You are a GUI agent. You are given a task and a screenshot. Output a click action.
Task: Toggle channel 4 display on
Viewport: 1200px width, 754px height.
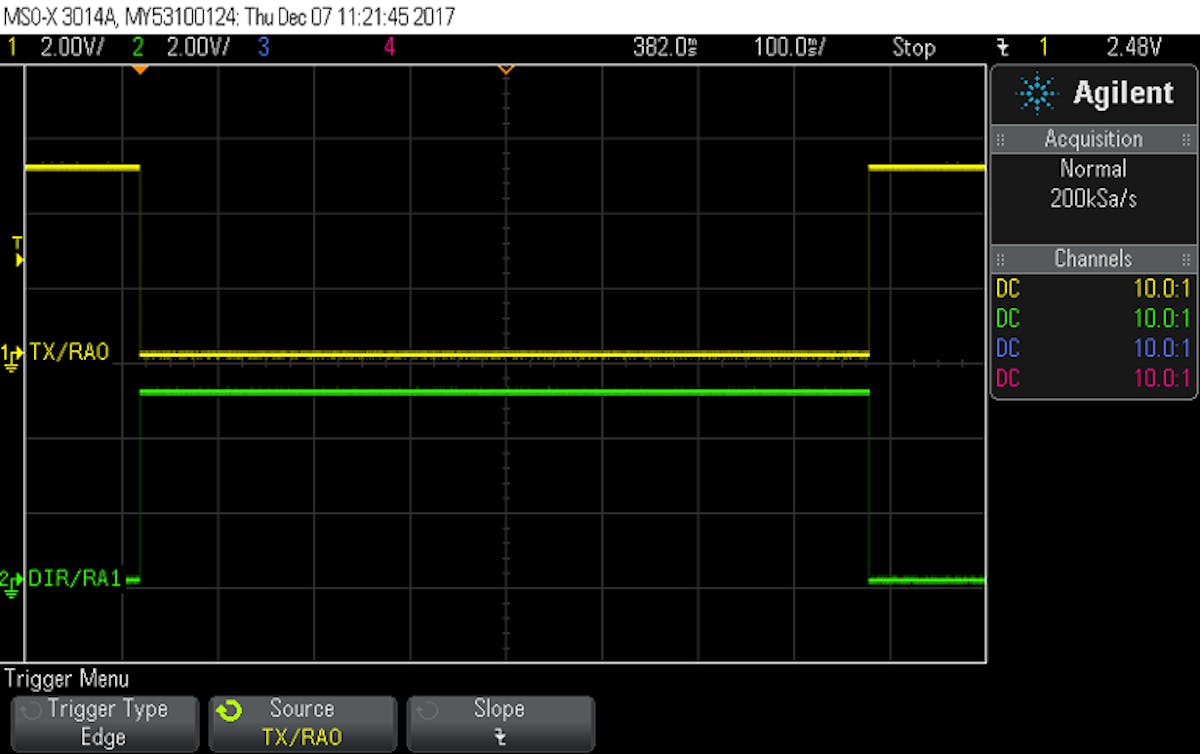click(x=390, y=47)
